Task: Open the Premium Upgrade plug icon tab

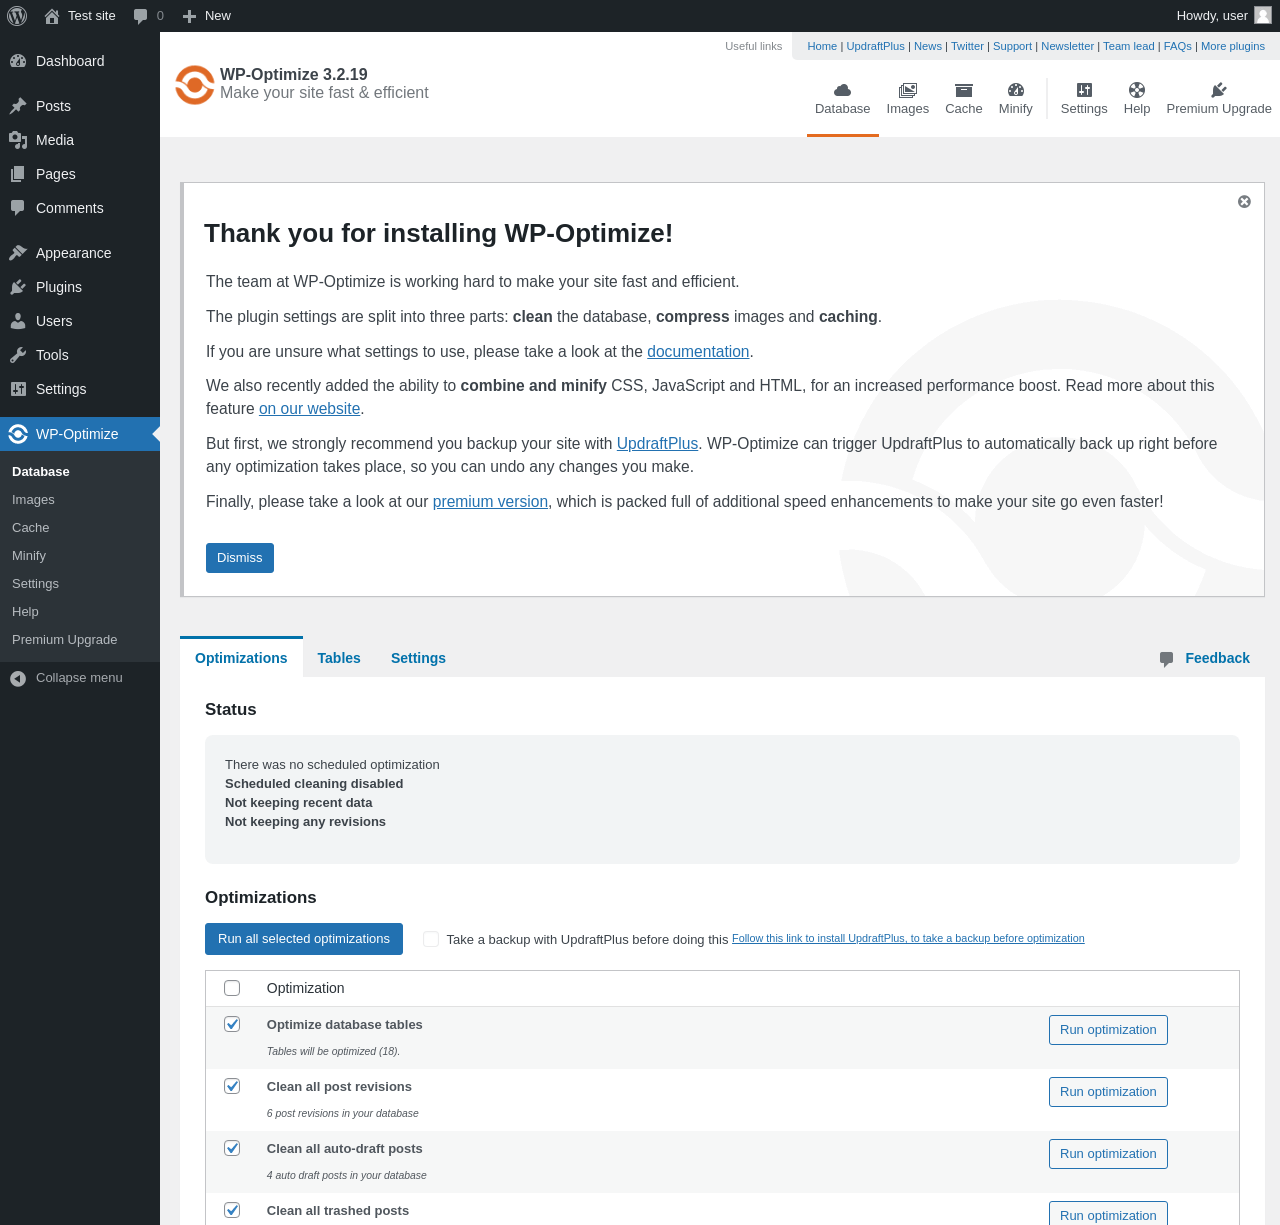Action: point(1219,90)
